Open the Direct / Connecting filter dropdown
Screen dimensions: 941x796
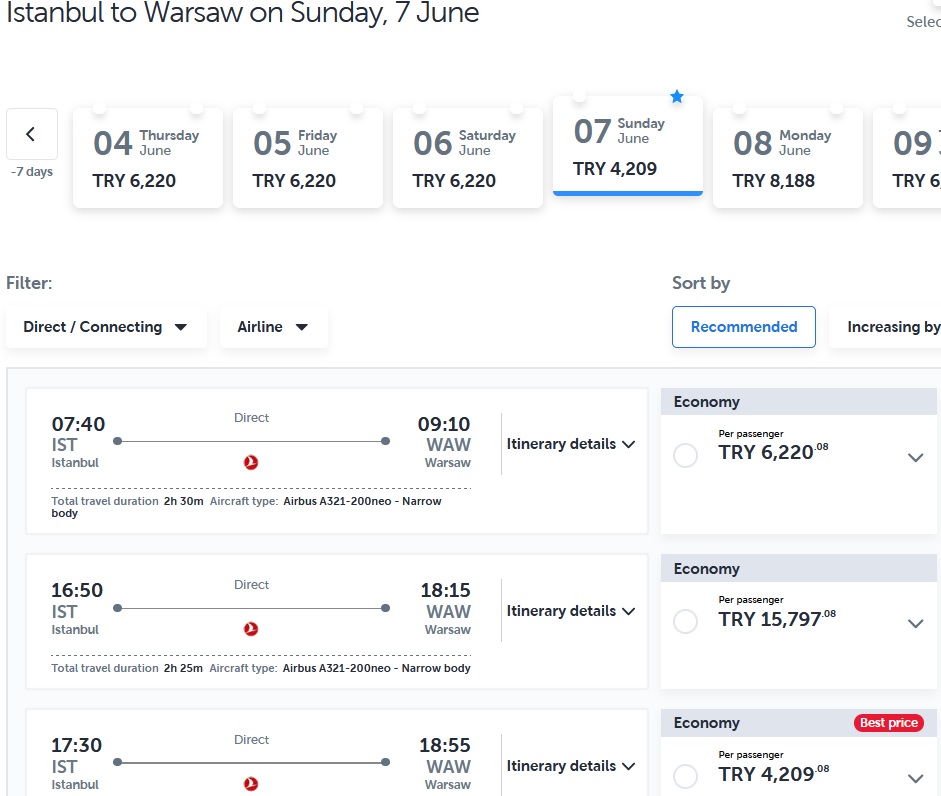point(106,327)
